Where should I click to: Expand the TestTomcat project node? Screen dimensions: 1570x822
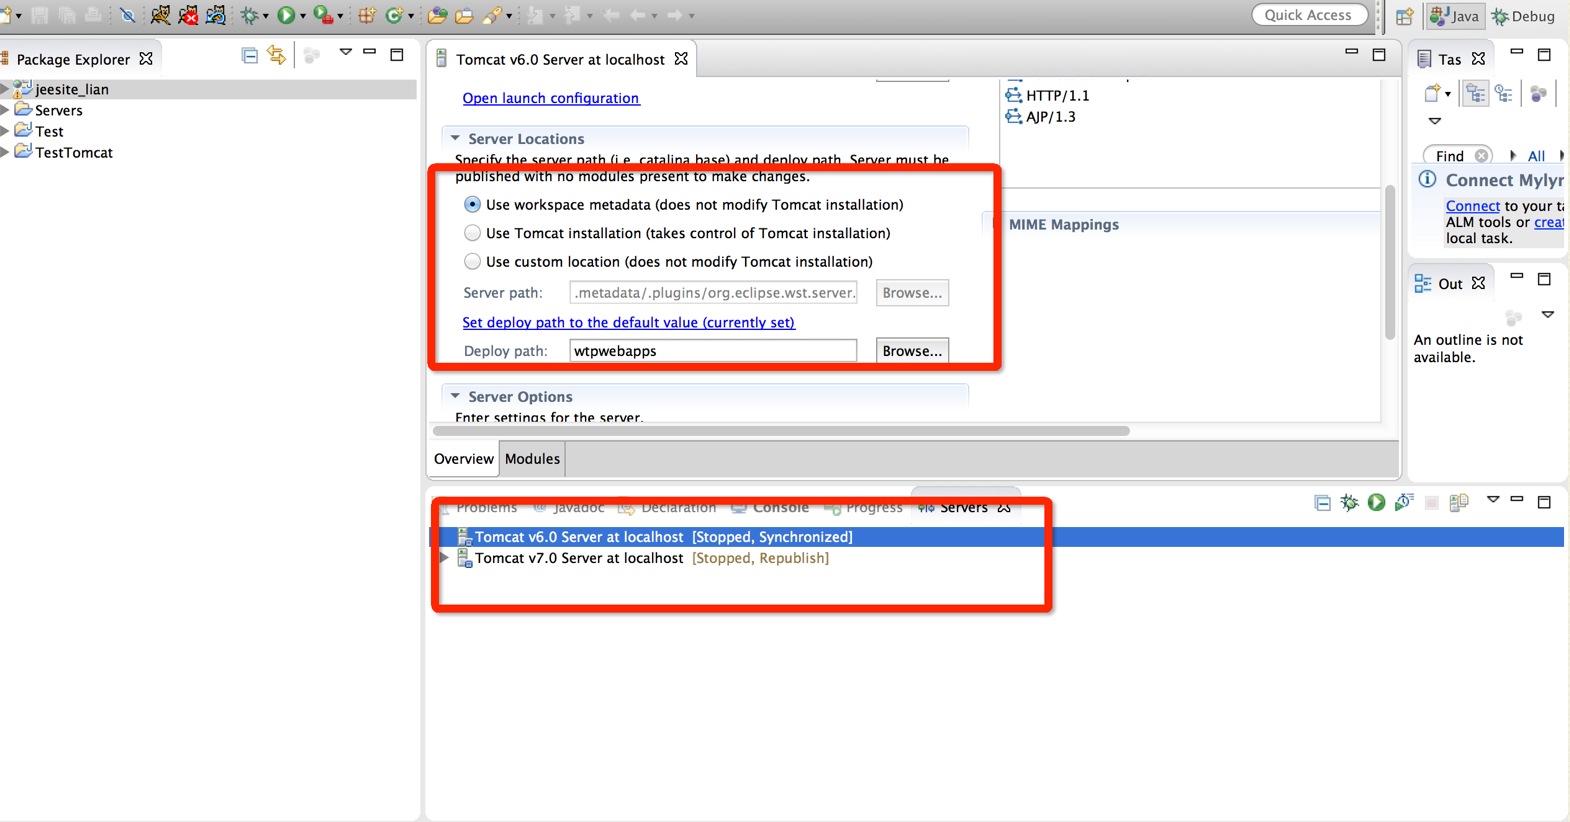click(4, 152)
